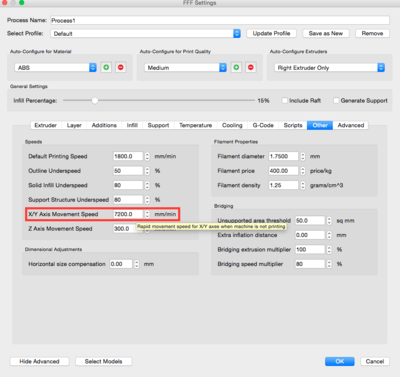The width and height of the screenshot is (400, 377).
Task: Click the Bridging extrusion multiplier stepper
Action: [x=329, y=250]
